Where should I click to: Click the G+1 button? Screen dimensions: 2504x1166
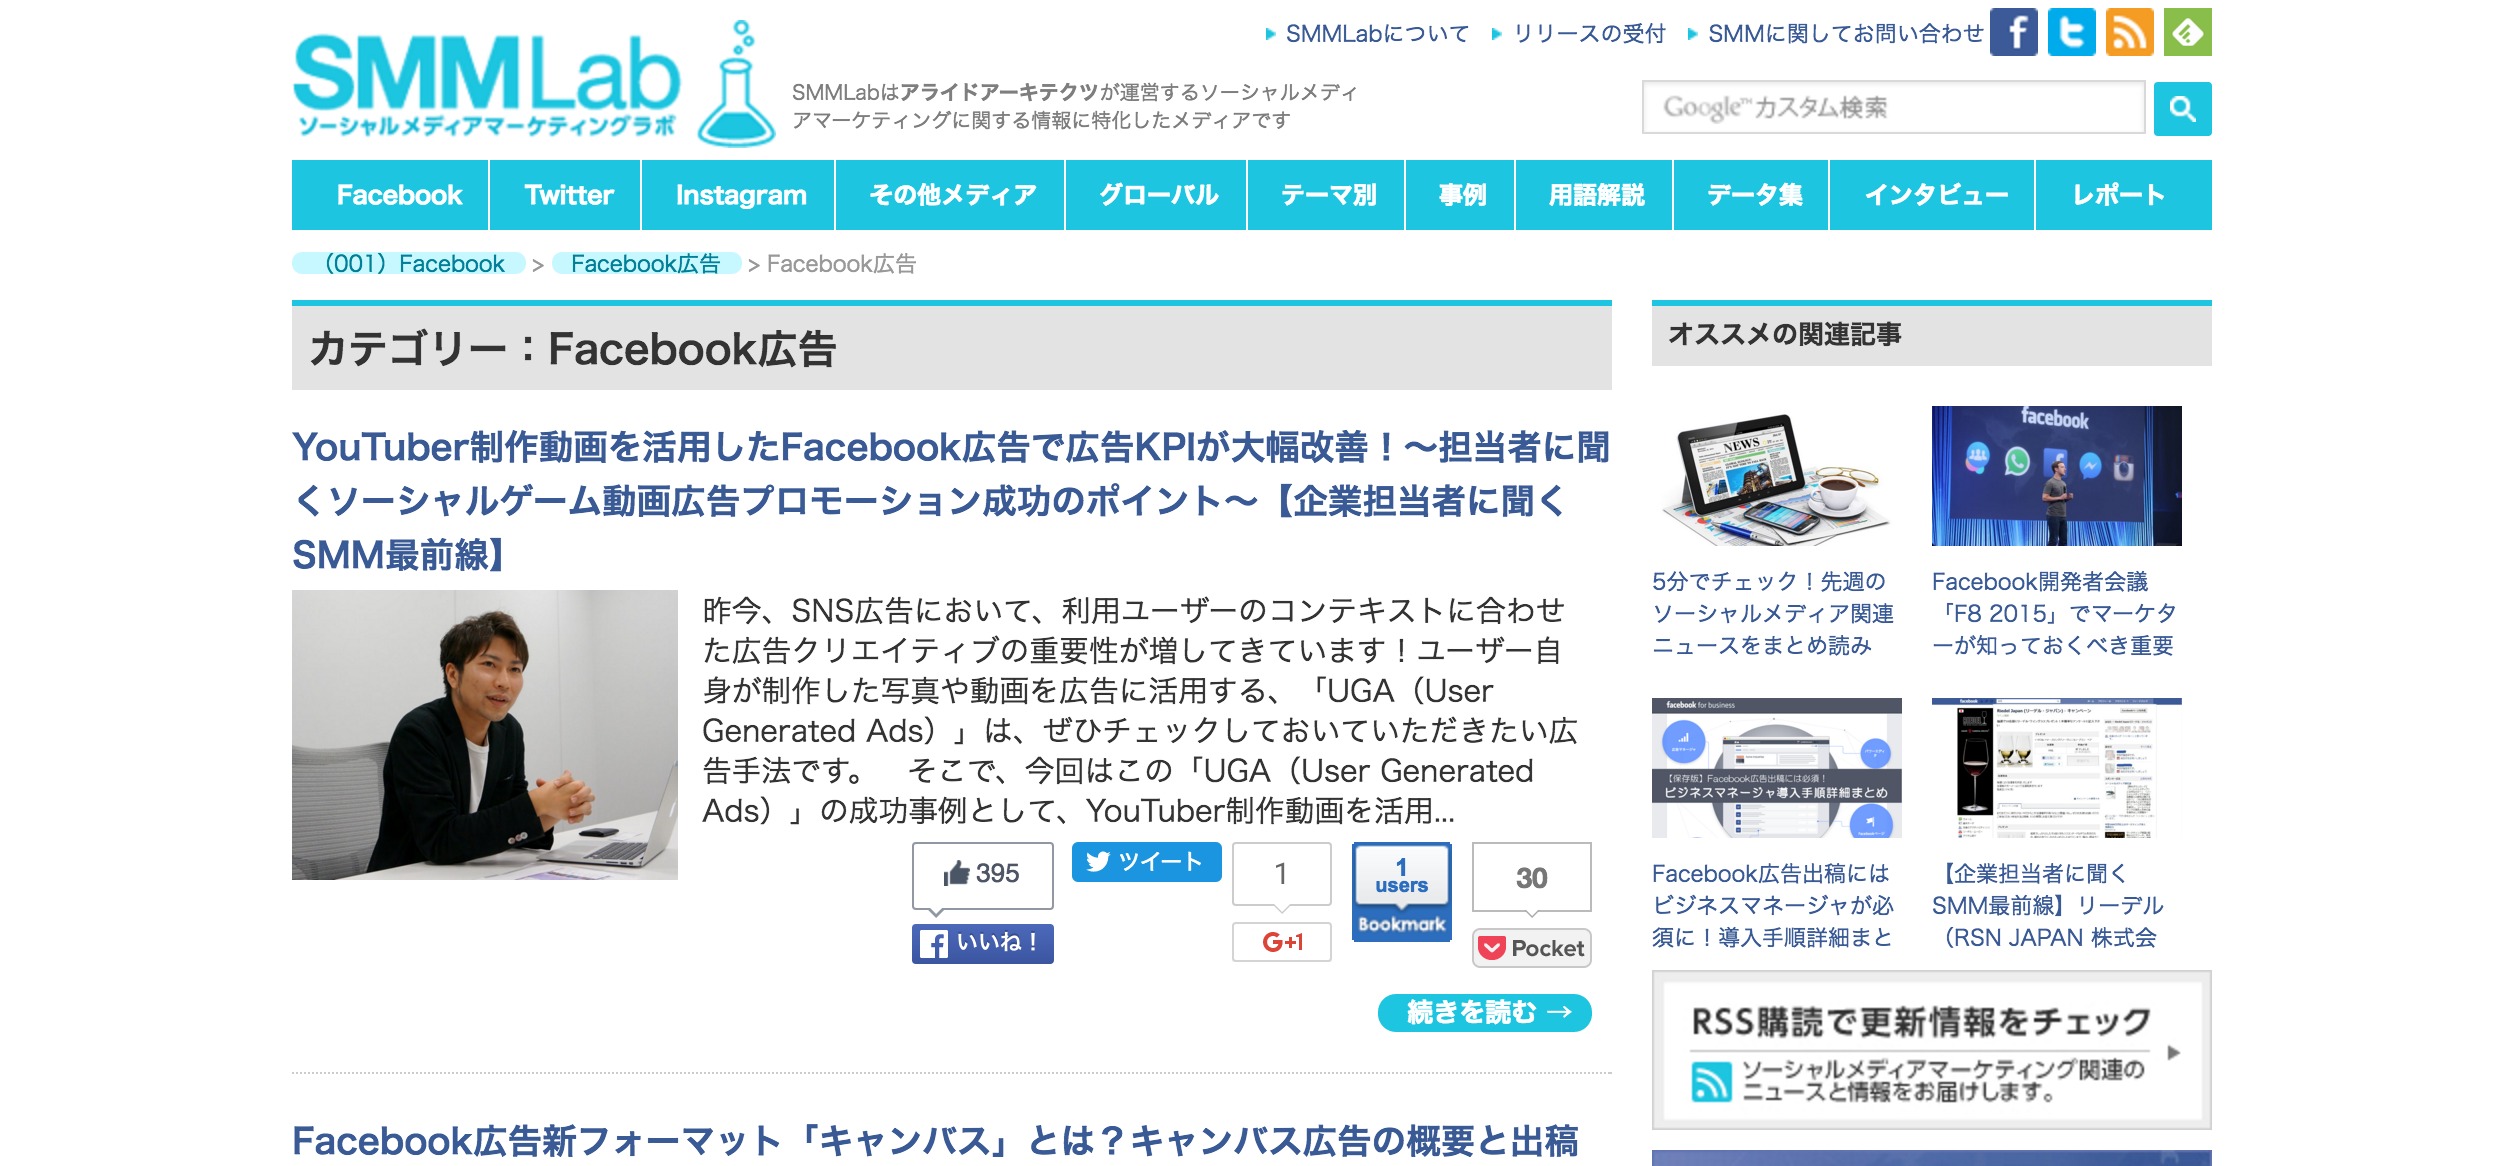(x=1282, y=942)
